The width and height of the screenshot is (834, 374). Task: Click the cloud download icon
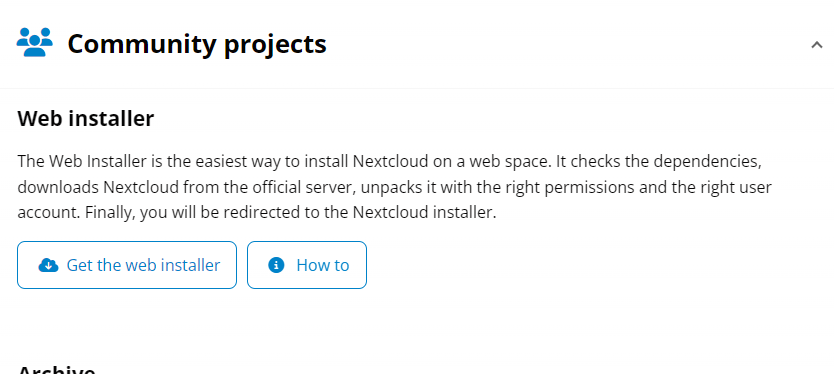coord(48,265)
